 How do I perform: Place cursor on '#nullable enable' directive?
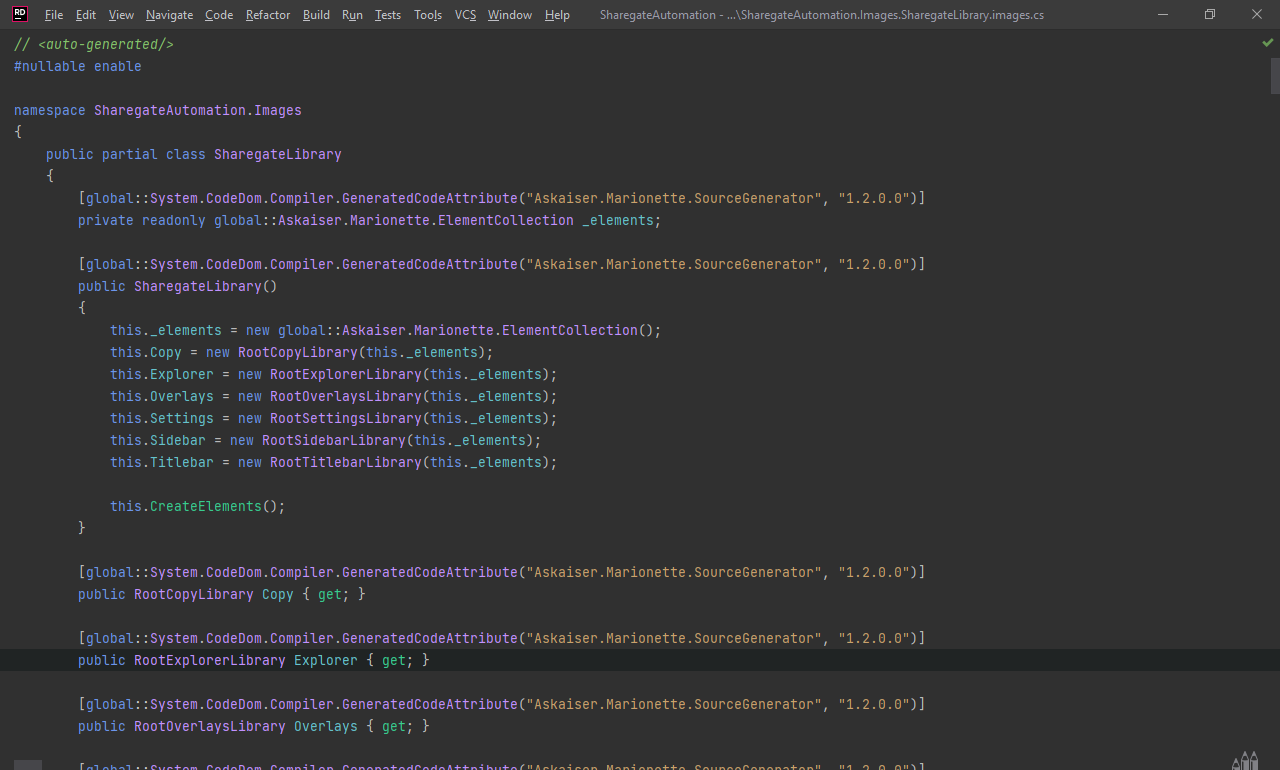click(78, 67)
